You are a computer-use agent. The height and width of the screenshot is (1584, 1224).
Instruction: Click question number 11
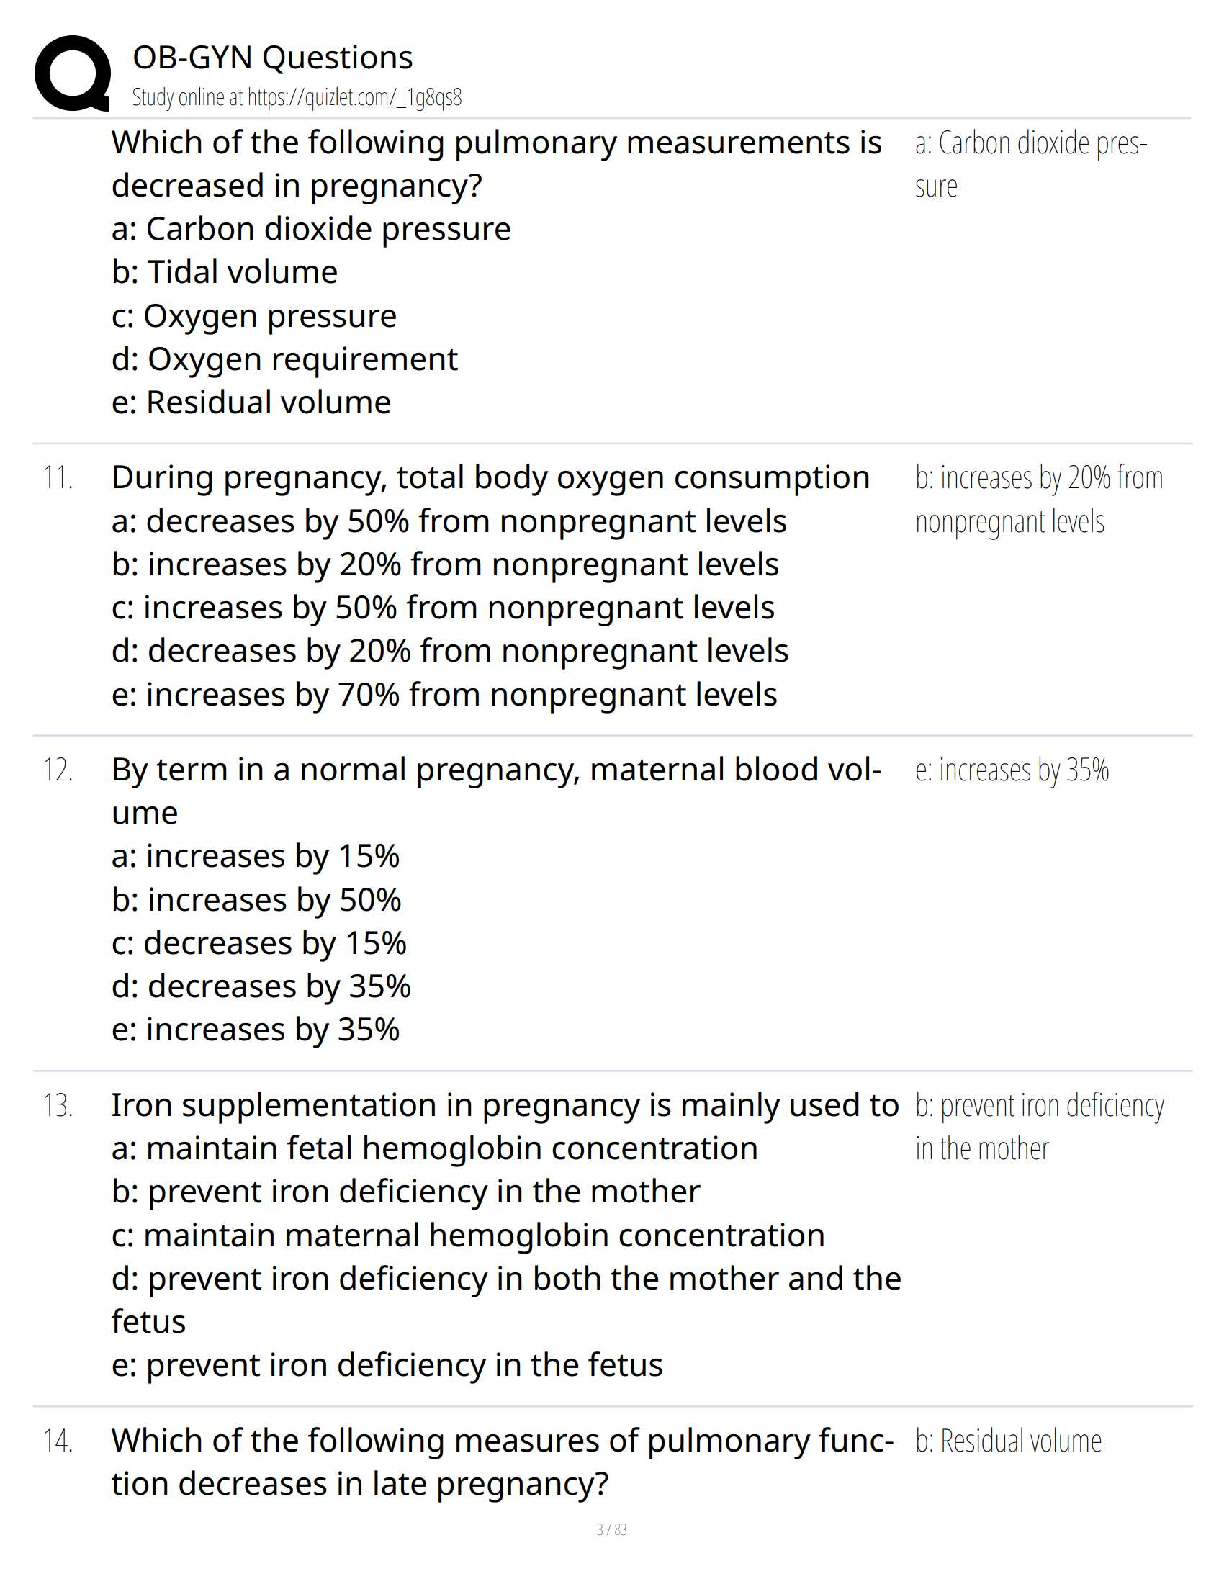(x=58, y=478)
